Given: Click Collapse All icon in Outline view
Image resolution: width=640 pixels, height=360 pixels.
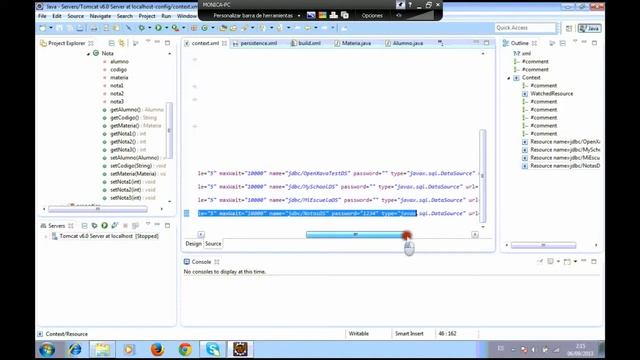Looking at the screenshot, I should click(562, 43).
